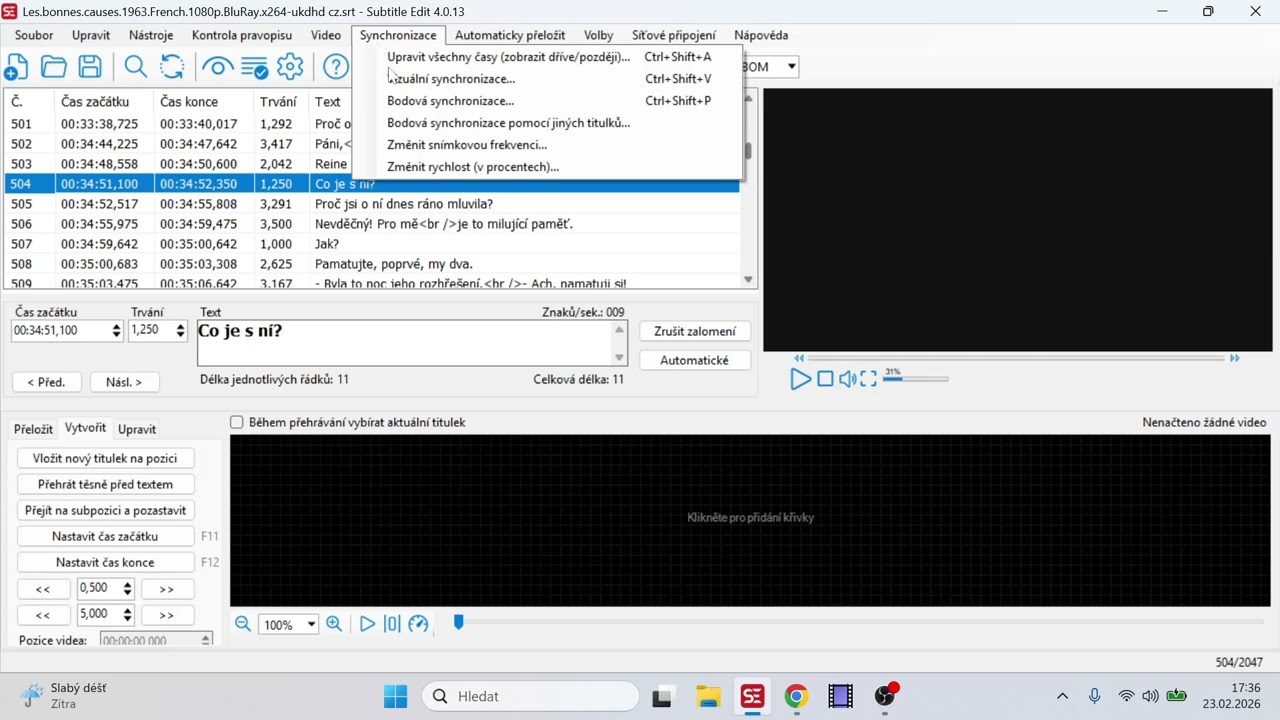Open the encoding dropdown ending in BOM
Image resolution: width=1280 pixels, height=720 pixels.
(x=791, y=67)
